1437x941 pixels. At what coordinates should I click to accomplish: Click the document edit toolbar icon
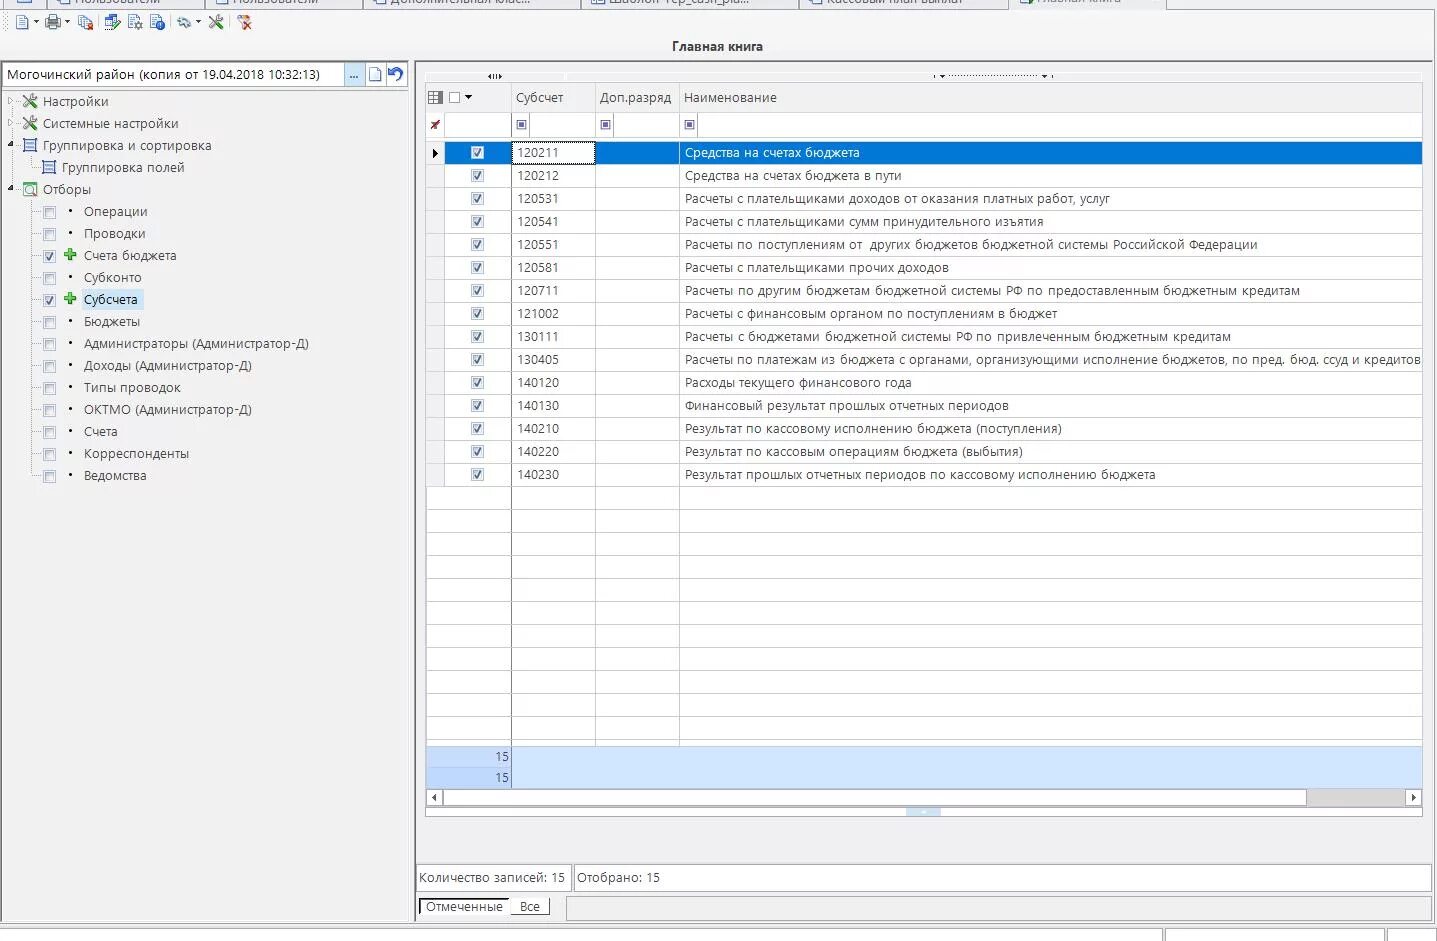(x=112, y=22)
